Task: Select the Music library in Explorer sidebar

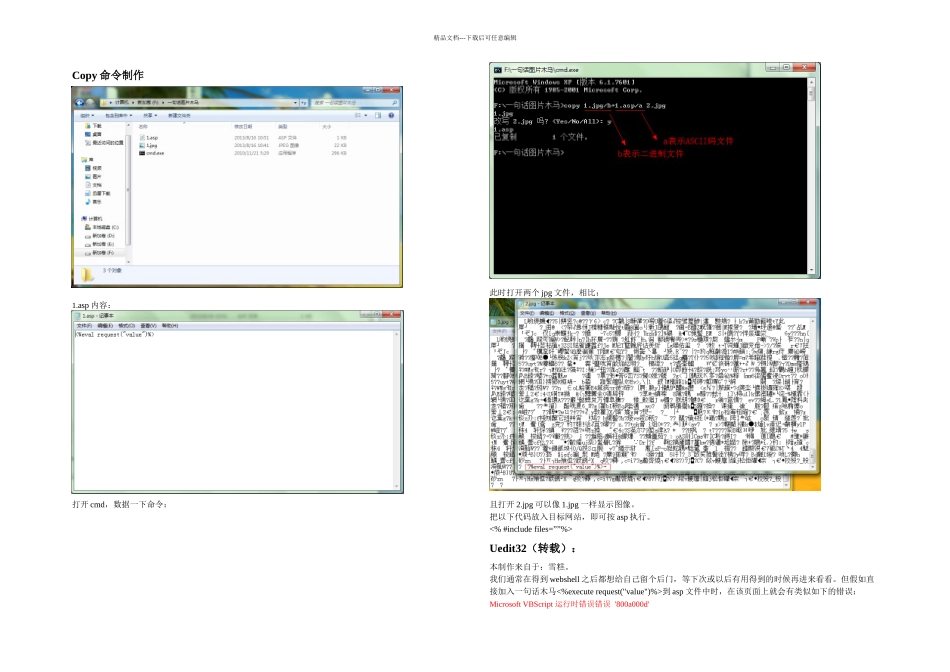Action: (x=93, y=202)
